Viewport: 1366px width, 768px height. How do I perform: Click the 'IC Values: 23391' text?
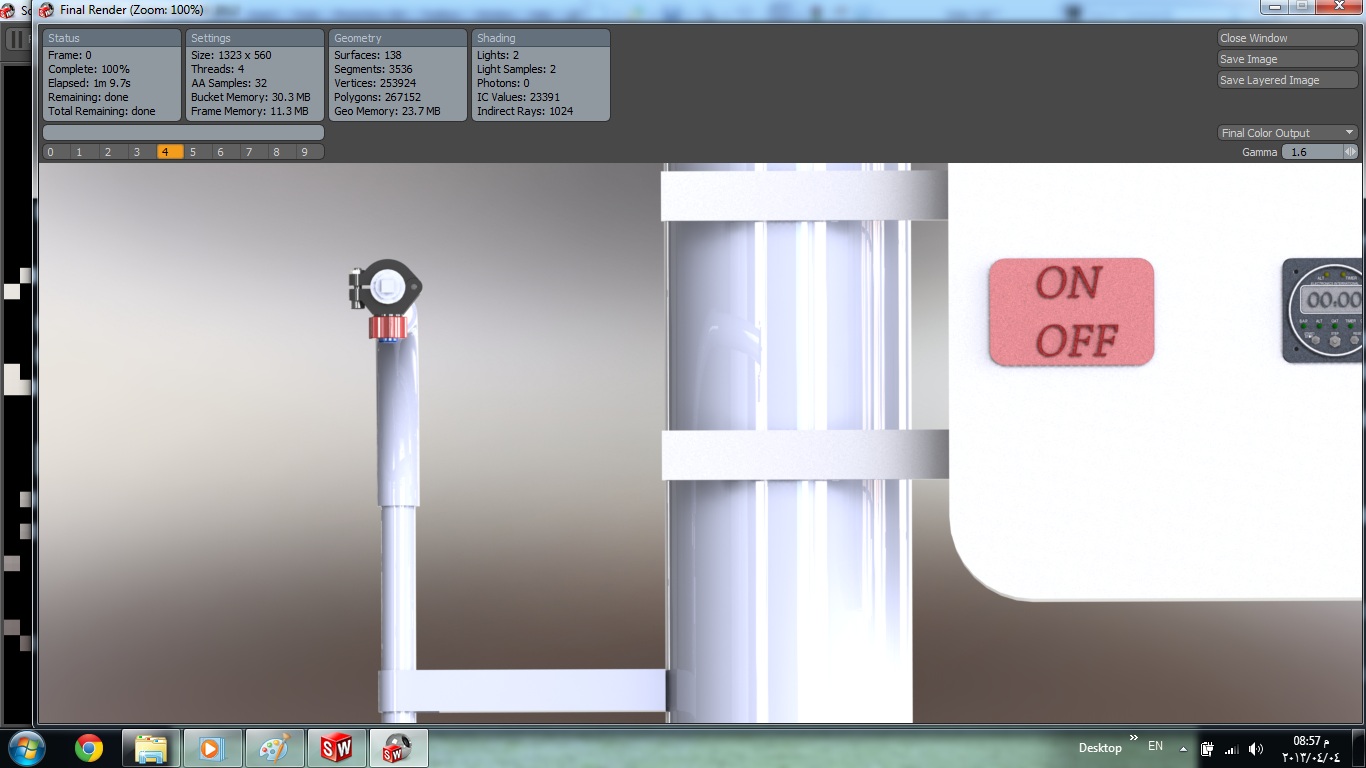[x=518, y=97]
